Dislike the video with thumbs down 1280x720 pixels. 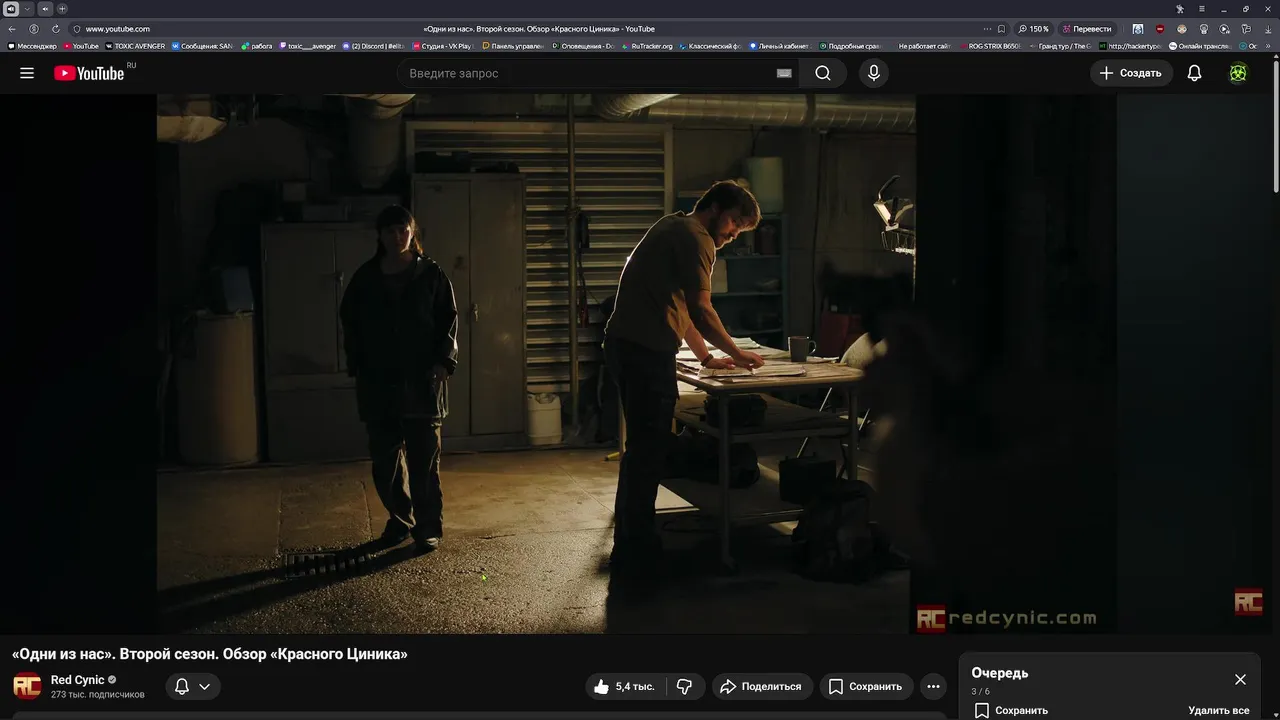click(685, 686)
